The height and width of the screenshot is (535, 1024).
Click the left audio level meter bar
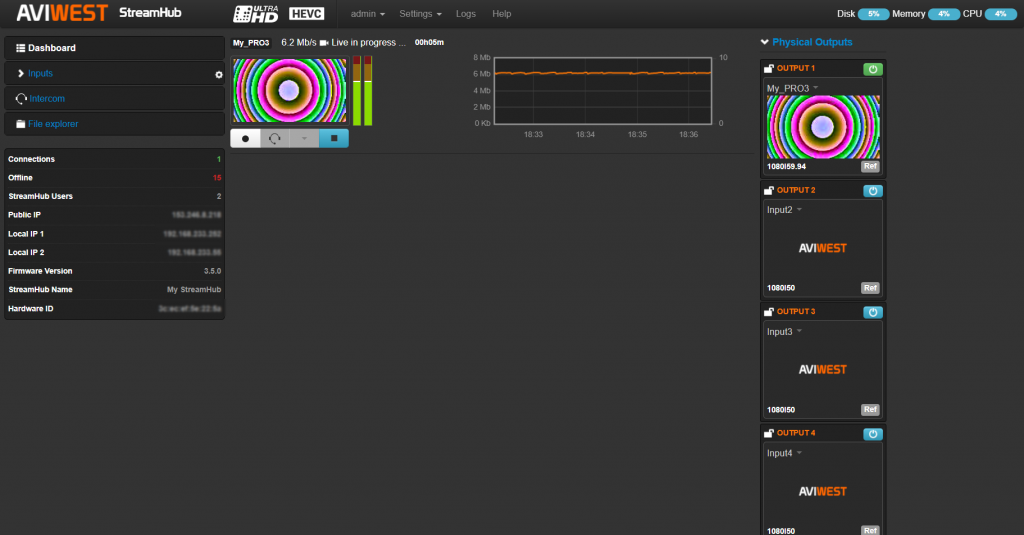(357, 91)
